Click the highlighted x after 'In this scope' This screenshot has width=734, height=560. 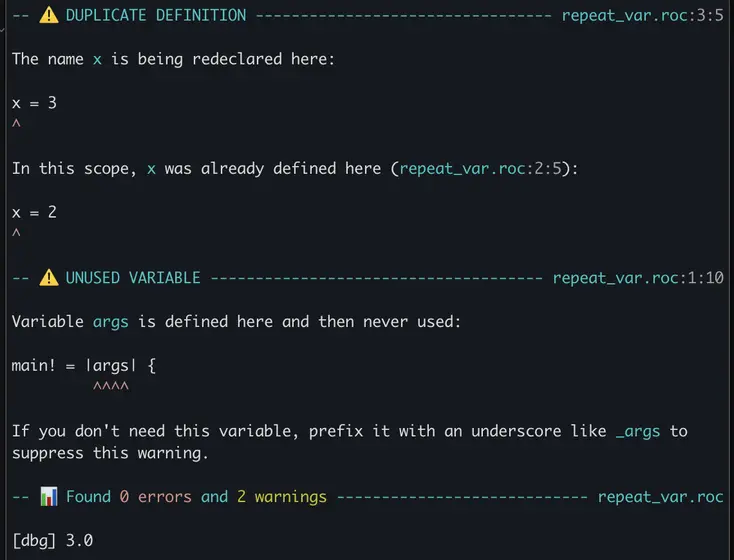tap(151, 169)
